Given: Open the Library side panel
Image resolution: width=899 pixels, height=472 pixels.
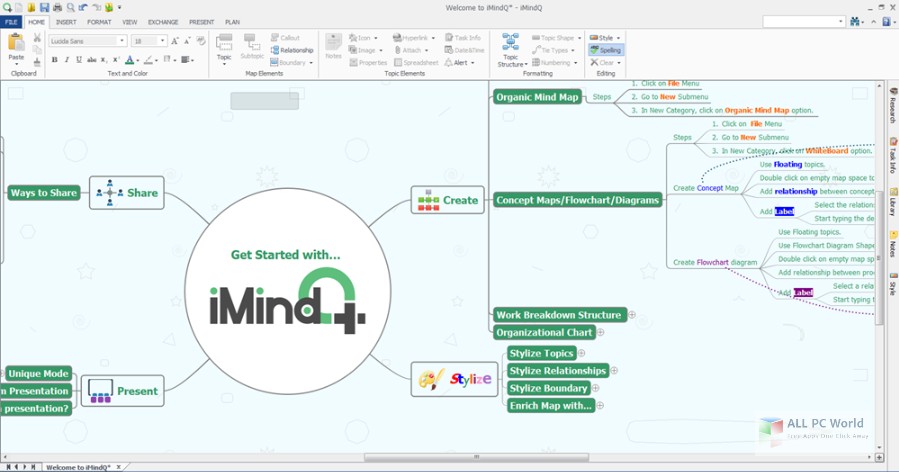Looking at the screenshot, I should [893, 201].
